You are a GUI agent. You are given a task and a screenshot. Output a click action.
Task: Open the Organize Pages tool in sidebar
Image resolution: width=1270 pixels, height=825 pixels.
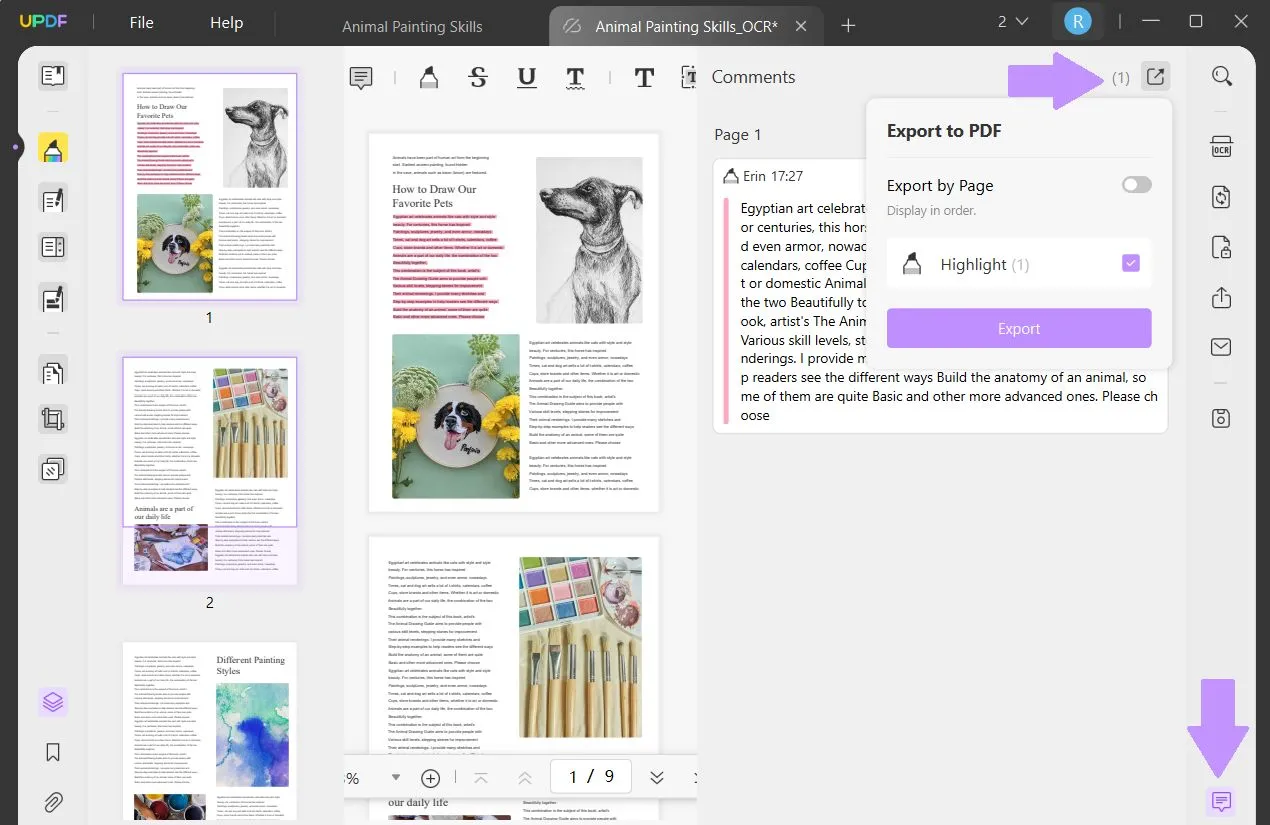(53, 374)
